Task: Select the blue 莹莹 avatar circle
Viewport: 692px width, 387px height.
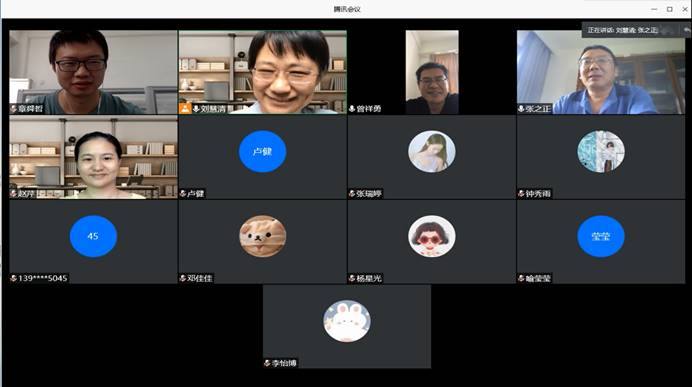Action: coord(601,236)
